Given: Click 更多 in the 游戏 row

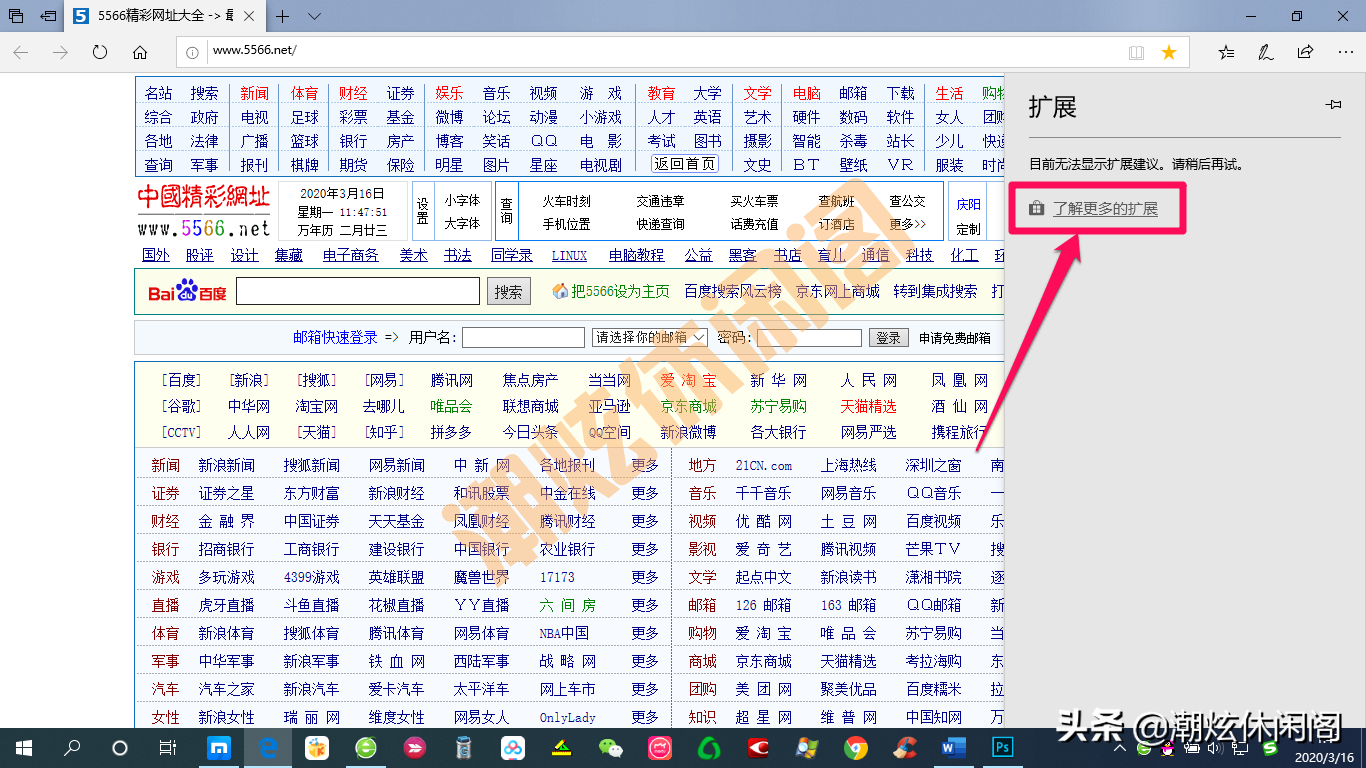Looking at the screenshot, I should [645, 577].
